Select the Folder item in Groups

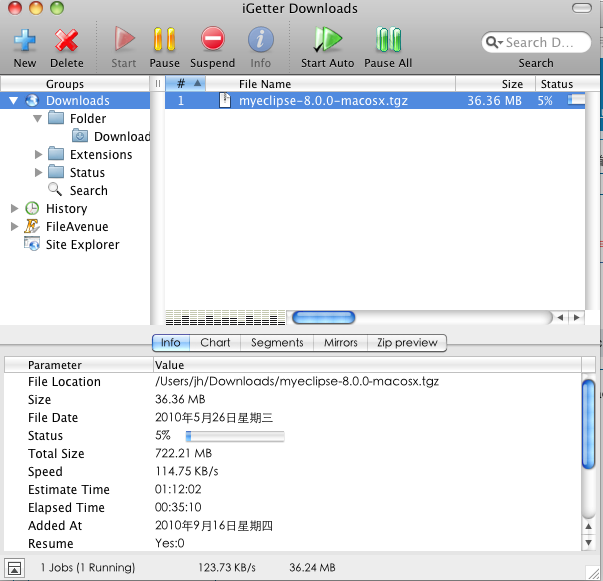coord(88,118)
